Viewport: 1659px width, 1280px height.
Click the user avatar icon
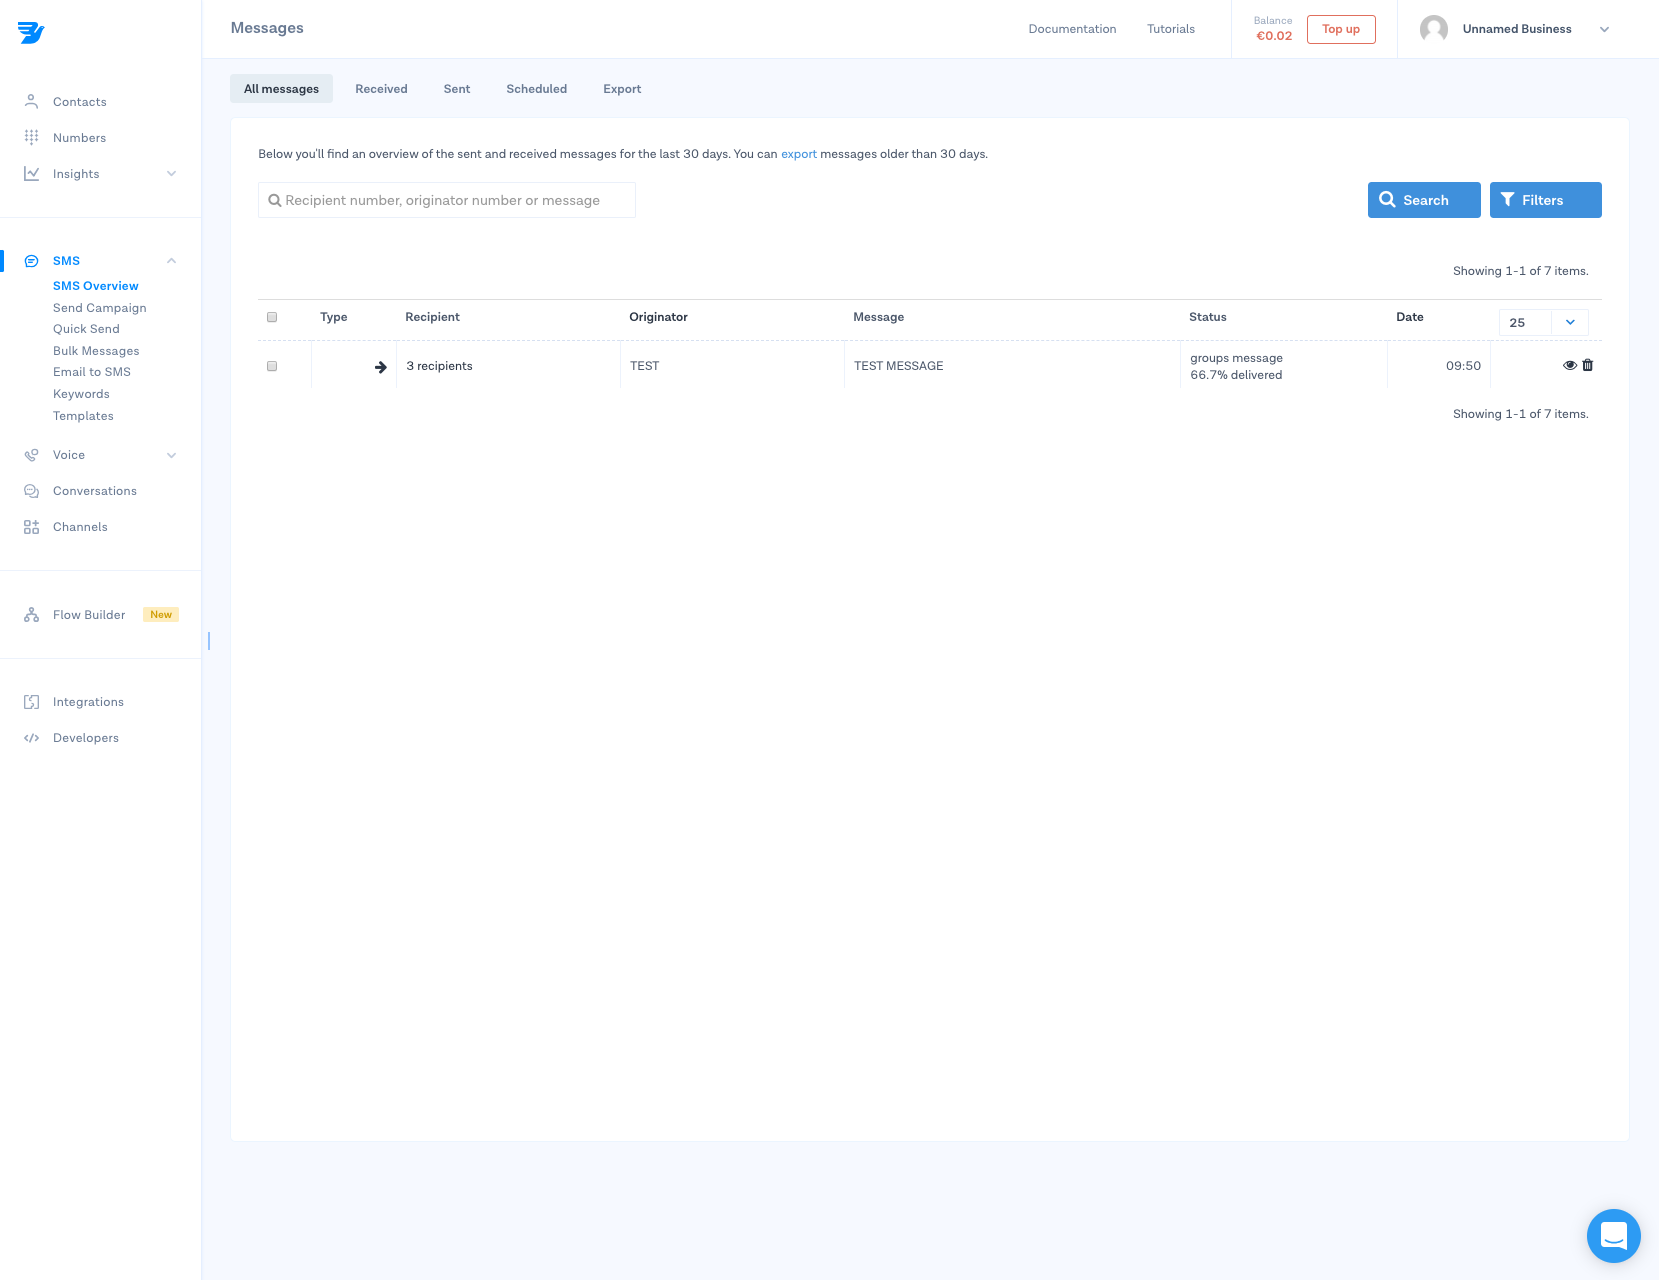(x=1433, y=29)
